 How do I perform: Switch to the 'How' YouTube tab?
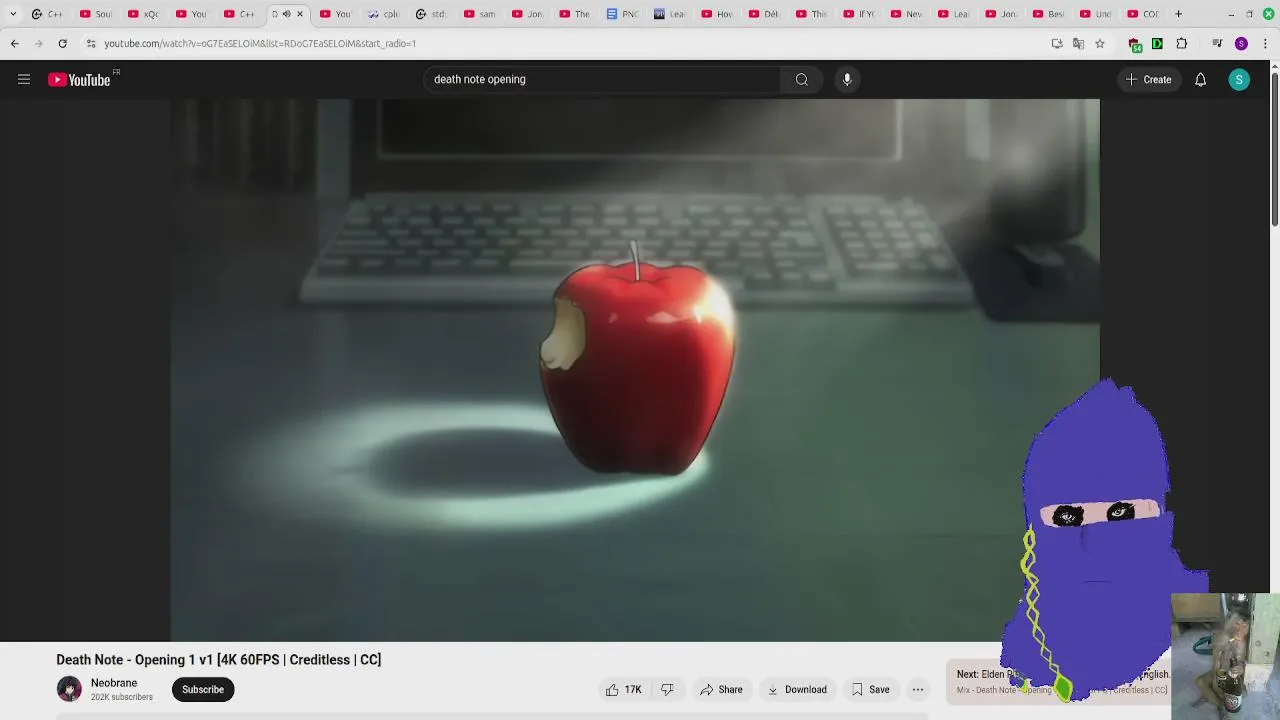(x=718, y=14)
